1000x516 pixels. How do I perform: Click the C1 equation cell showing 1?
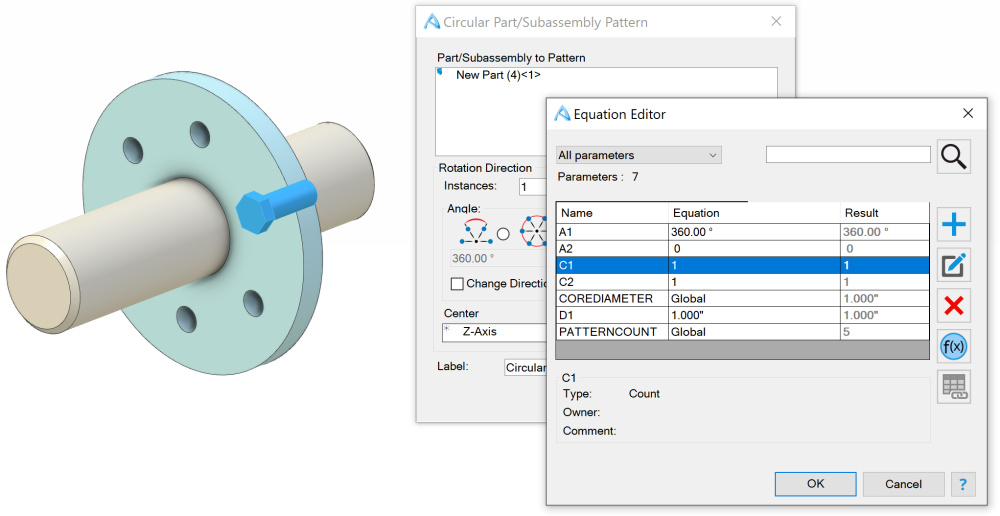click(754, 265)
